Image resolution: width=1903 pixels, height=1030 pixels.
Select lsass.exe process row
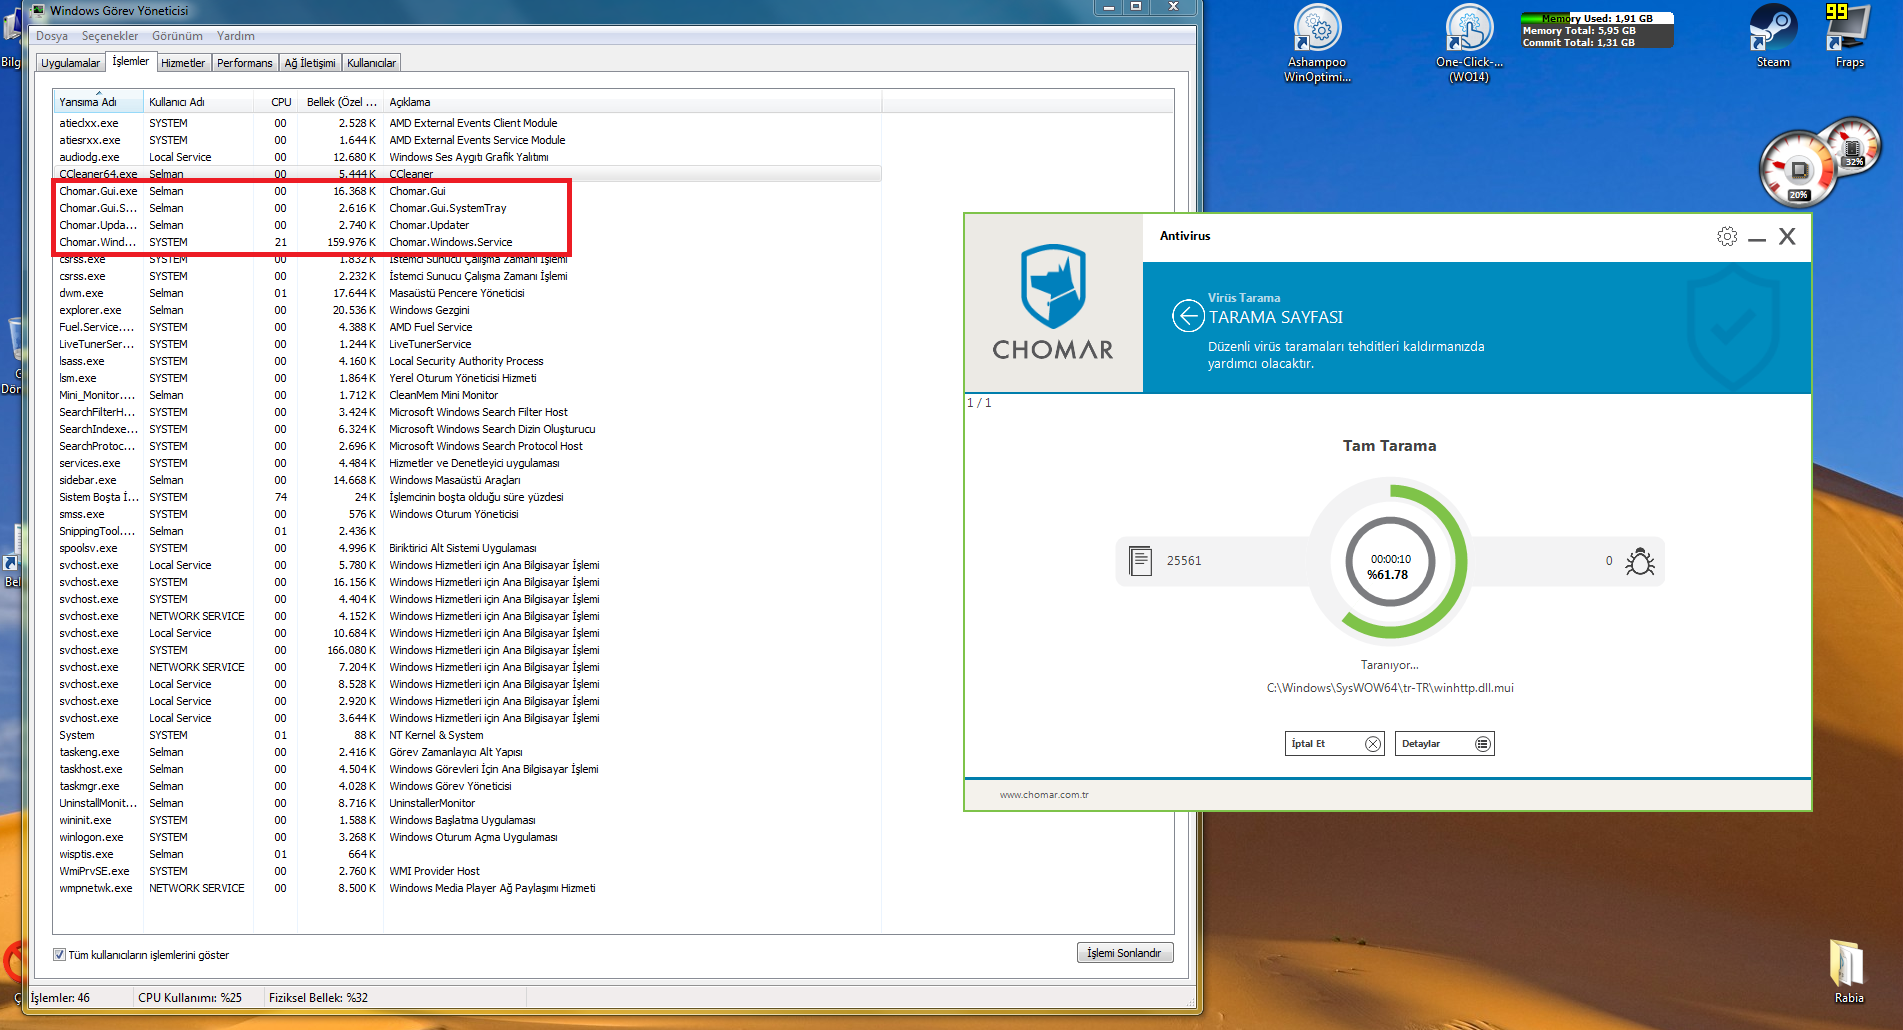point(467,361)
